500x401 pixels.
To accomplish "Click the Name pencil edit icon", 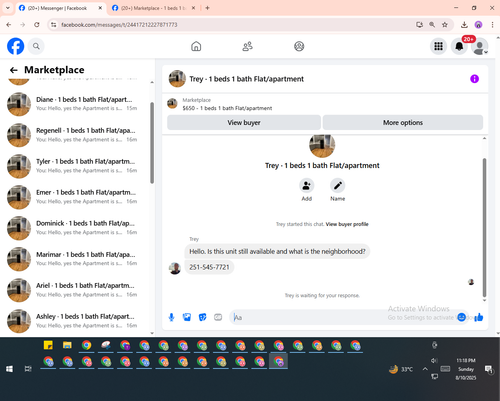I will pos(338,186).
